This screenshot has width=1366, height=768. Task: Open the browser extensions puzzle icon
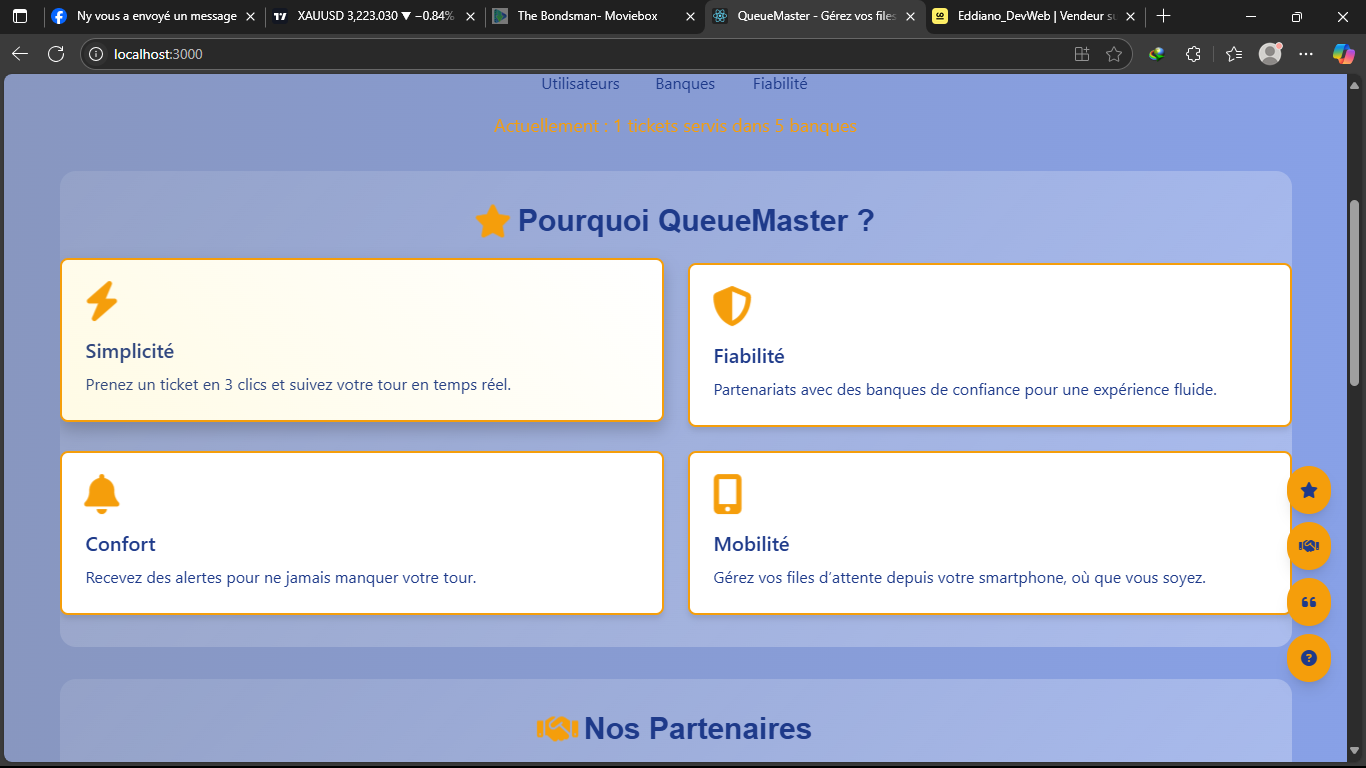(1193, 54)
